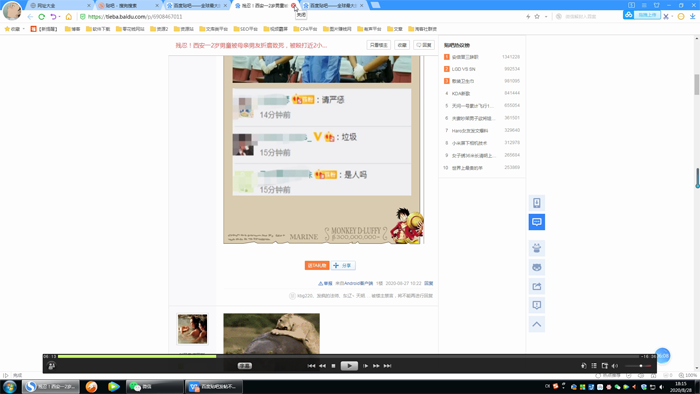Expand the screenshot tool dropdown arrow
700x394 pixels.
point(672,17)
